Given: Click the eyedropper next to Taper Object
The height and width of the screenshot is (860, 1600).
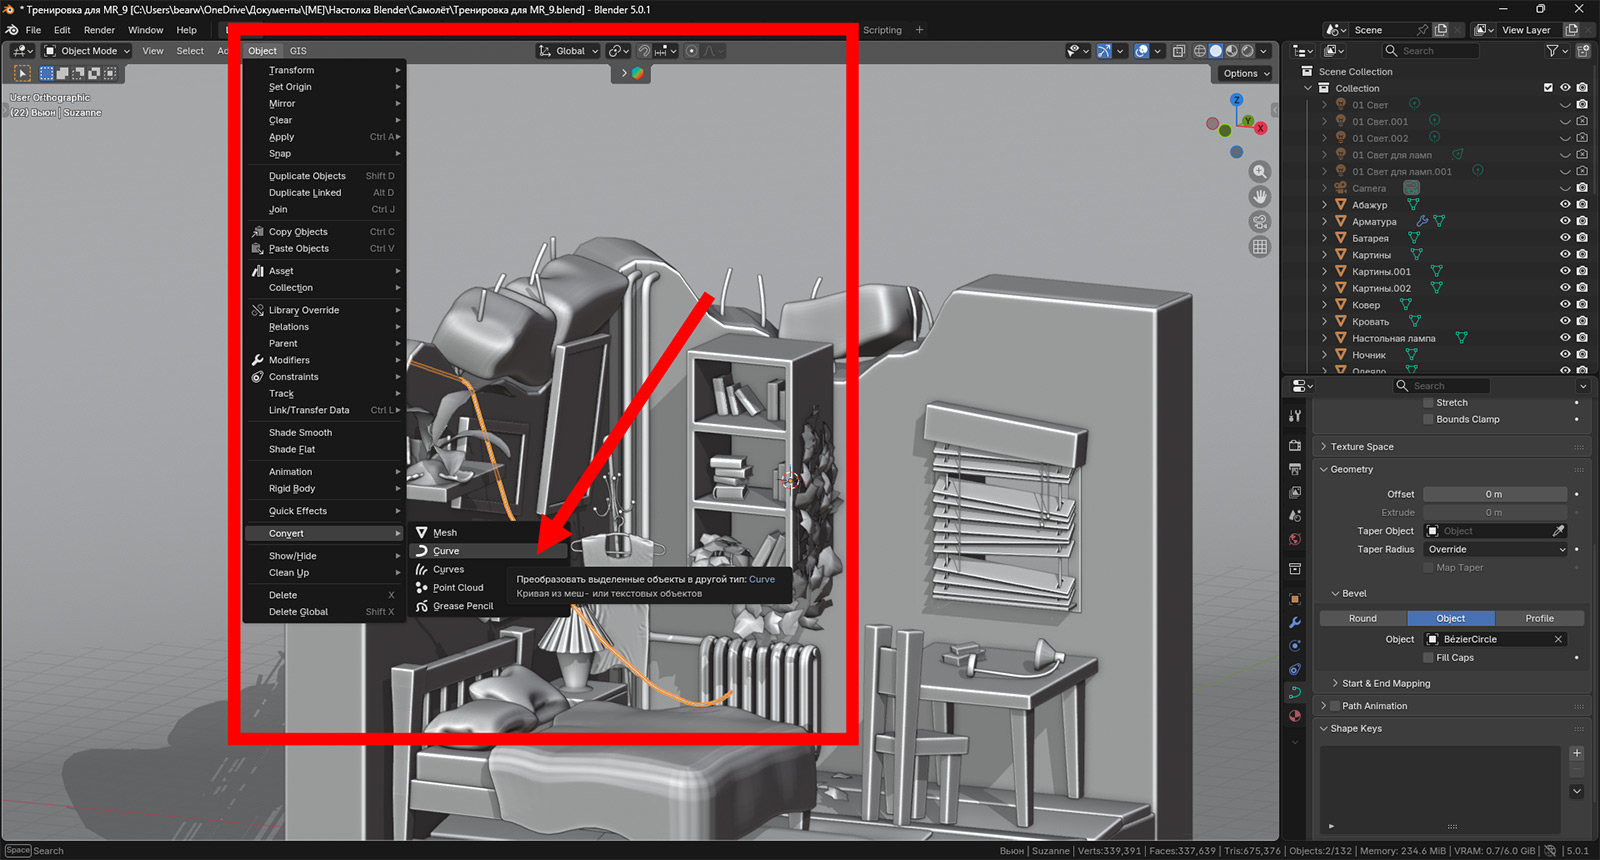Looking at the screenshot, I should tap(1558, 531).
